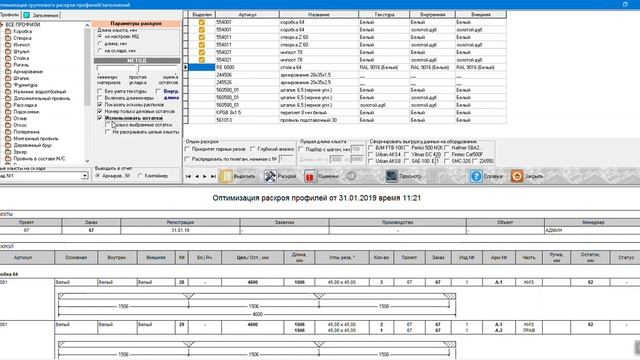Select the 'на складе, мм' radio button

(100, 51)
